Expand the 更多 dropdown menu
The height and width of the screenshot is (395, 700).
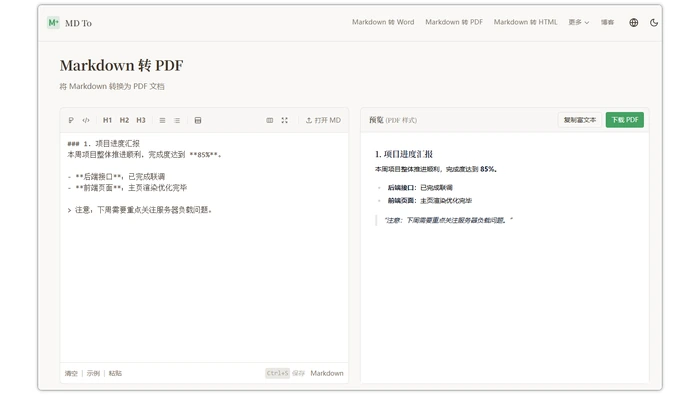579,22
